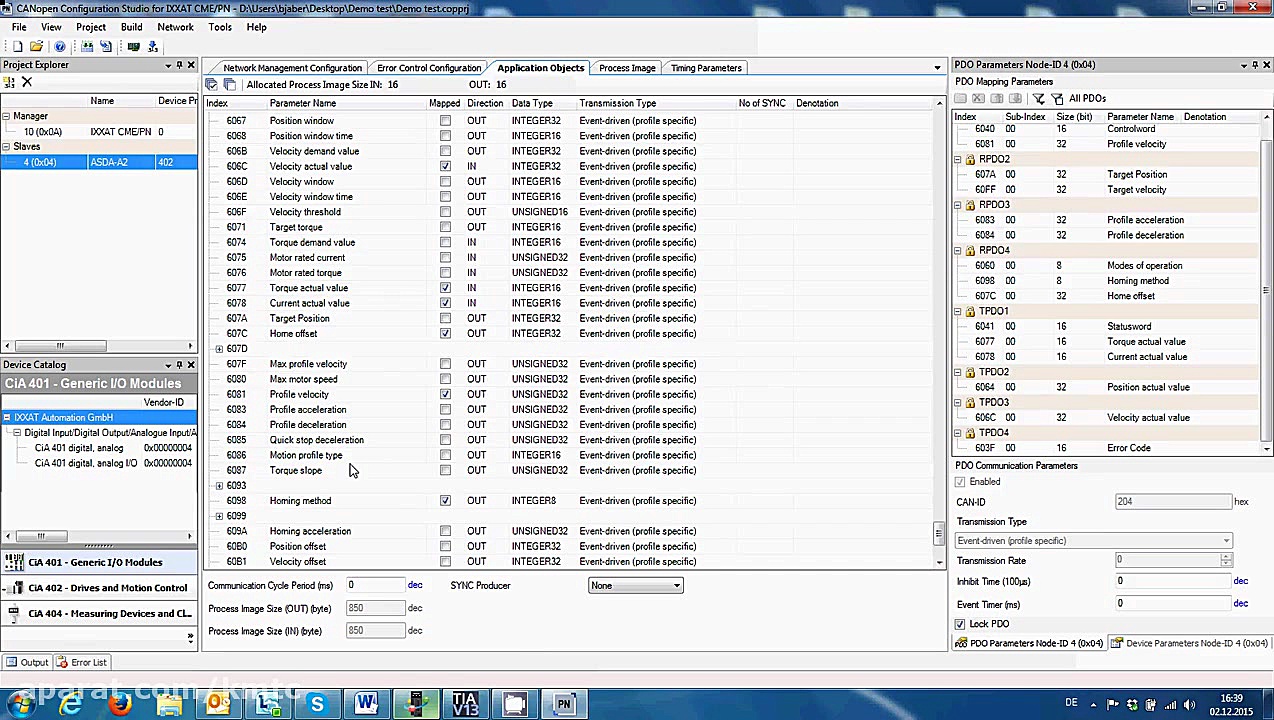1274x720 pixels.
Task: Toggle Mapped checkbox for Current actual value
Action: [445, 303]
